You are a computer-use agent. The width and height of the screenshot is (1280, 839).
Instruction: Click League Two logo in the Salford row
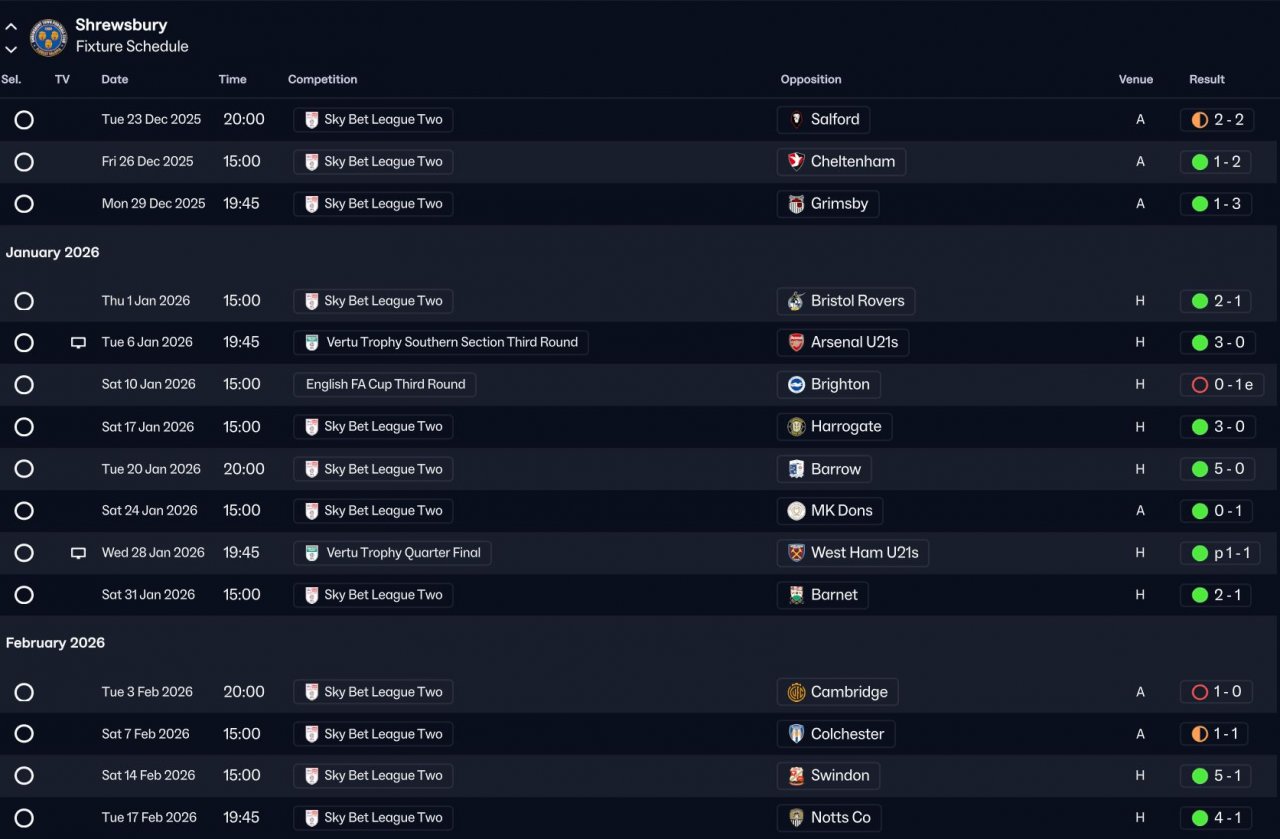(x=311, y=120)
